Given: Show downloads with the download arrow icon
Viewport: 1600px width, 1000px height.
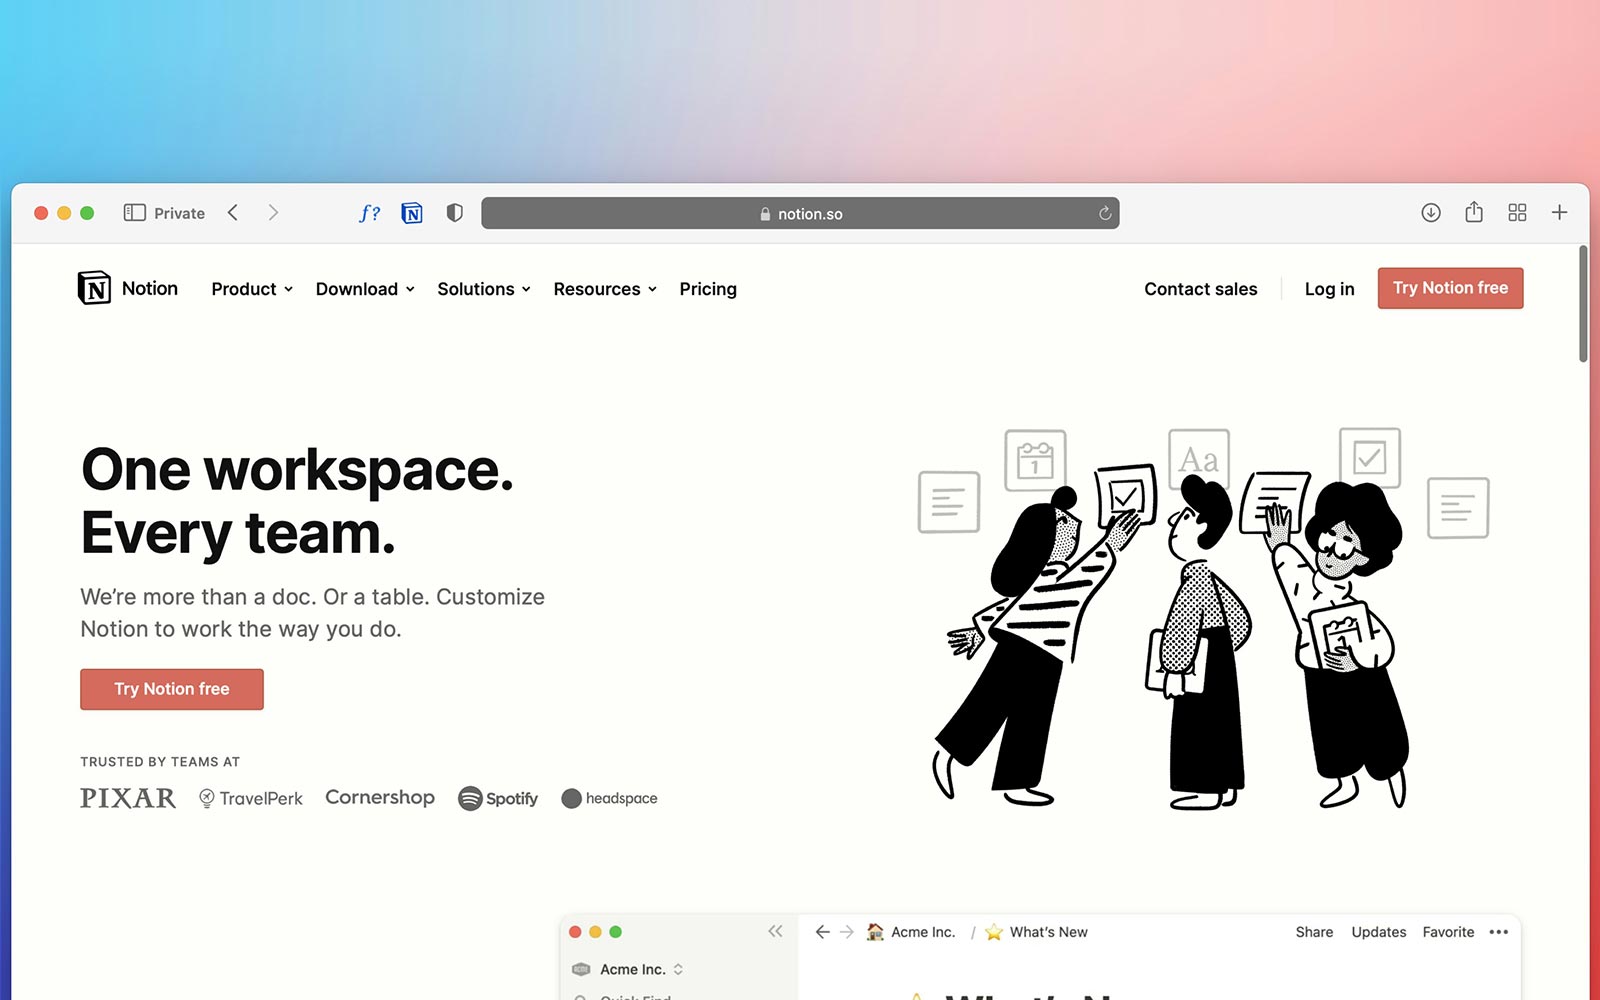Looking at the screenshot, I should click(x=1431, y=212).
